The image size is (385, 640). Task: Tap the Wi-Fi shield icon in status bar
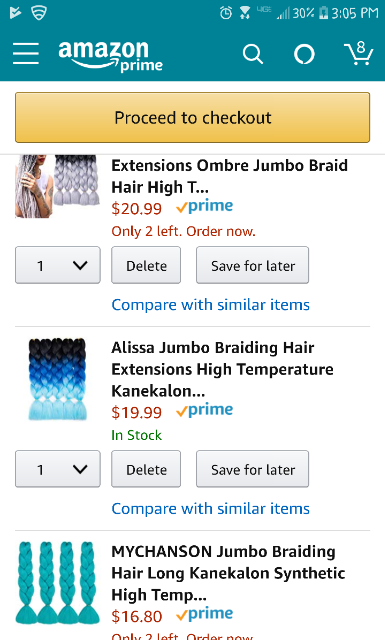[39, 13]
